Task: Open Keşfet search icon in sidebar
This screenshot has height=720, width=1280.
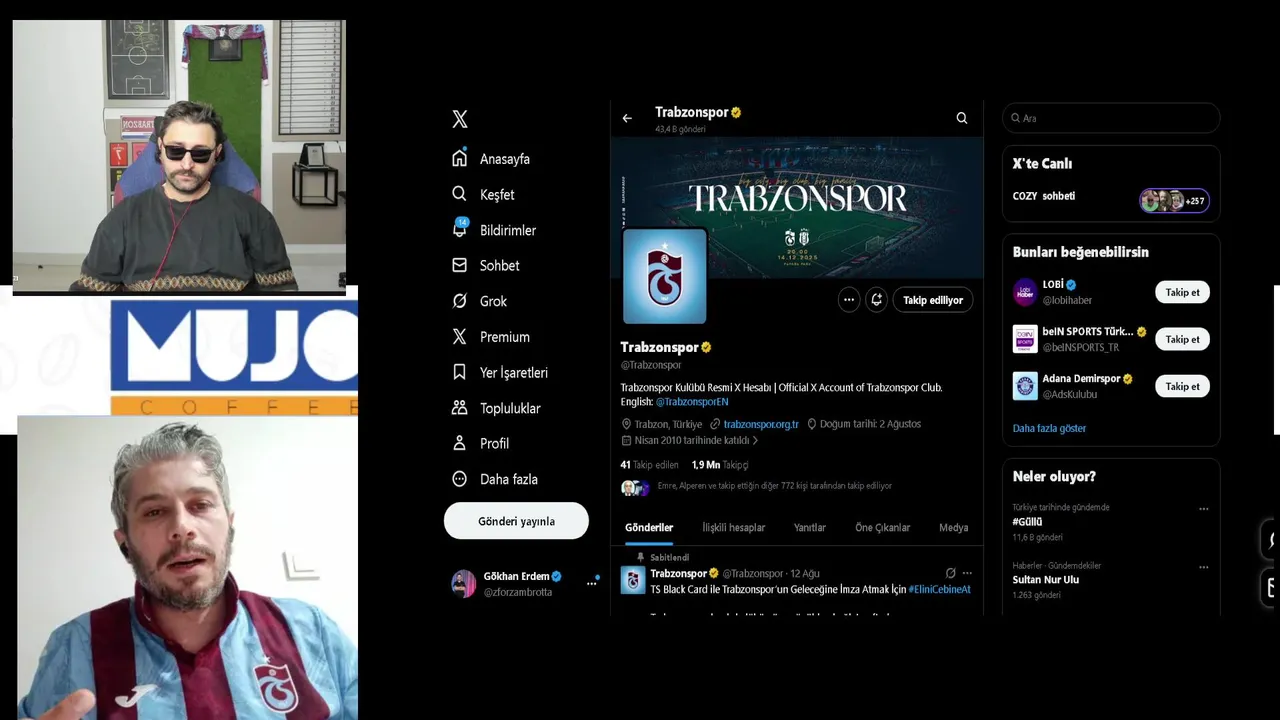Action: click(x=460, y=194)
